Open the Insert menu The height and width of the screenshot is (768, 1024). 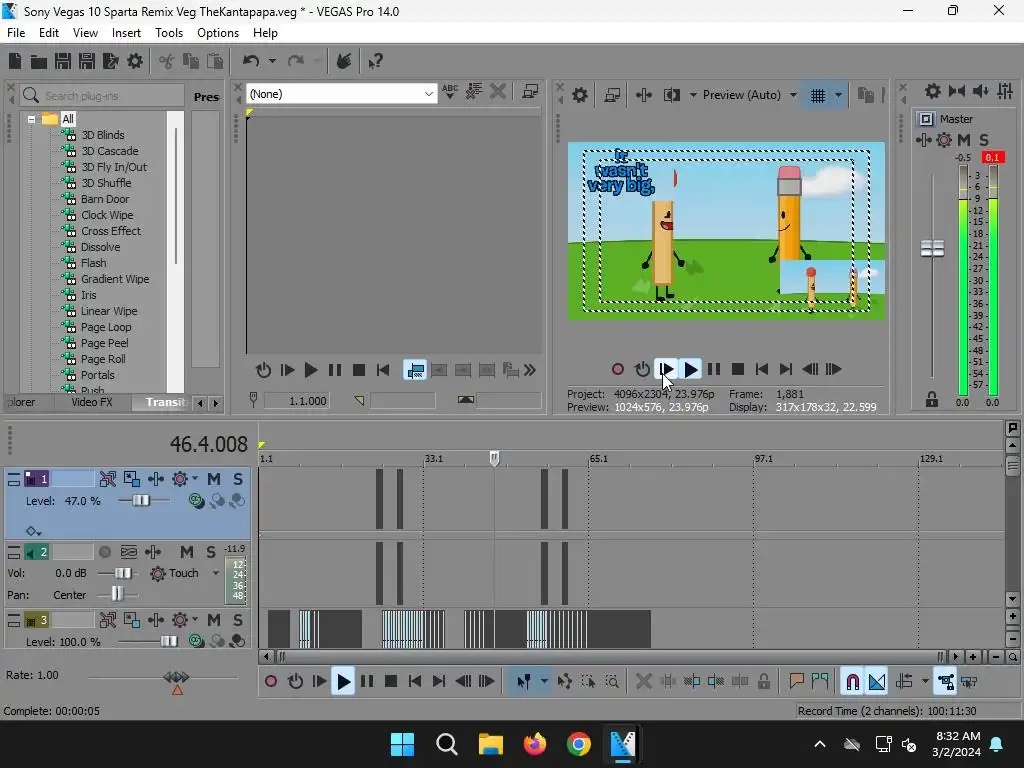(x=126, y=33)
